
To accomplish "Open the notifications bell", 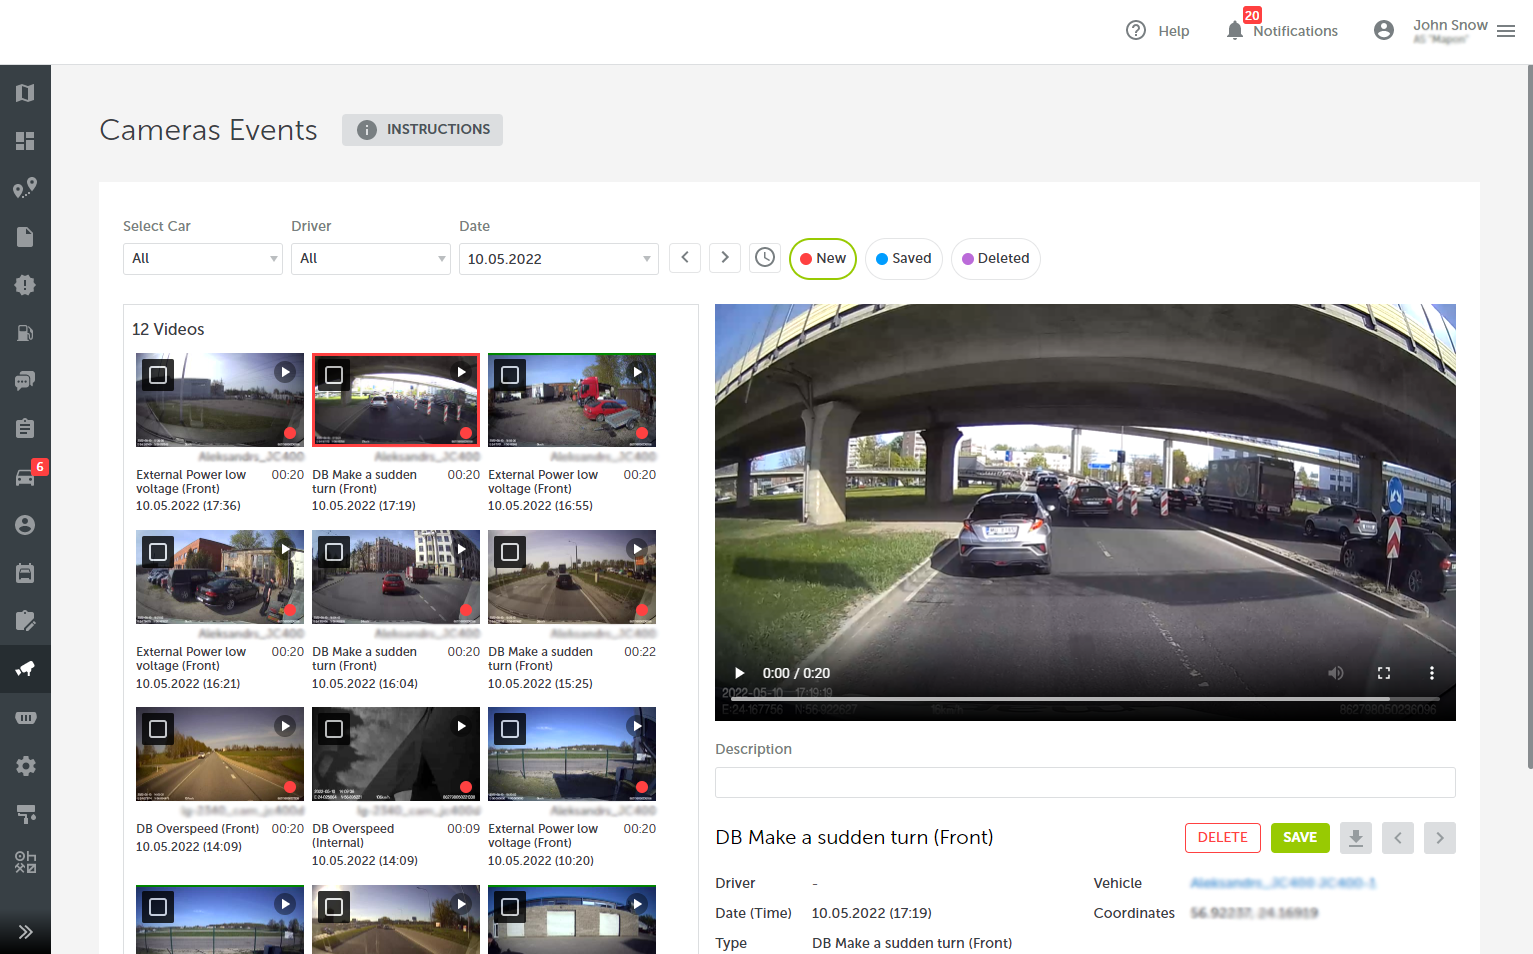I will (x=1235, y=30).
